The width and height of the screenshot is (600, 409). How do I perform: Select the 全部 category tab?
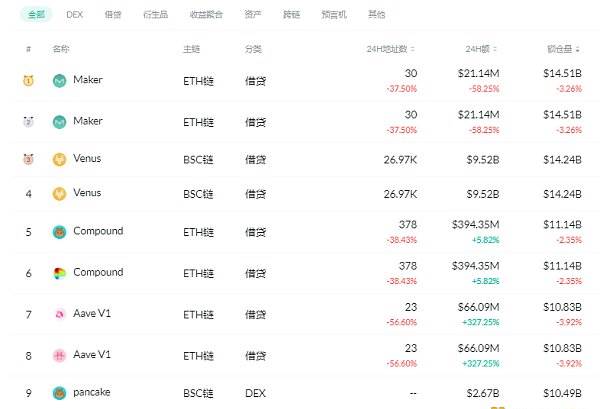[x=36, y=15]
